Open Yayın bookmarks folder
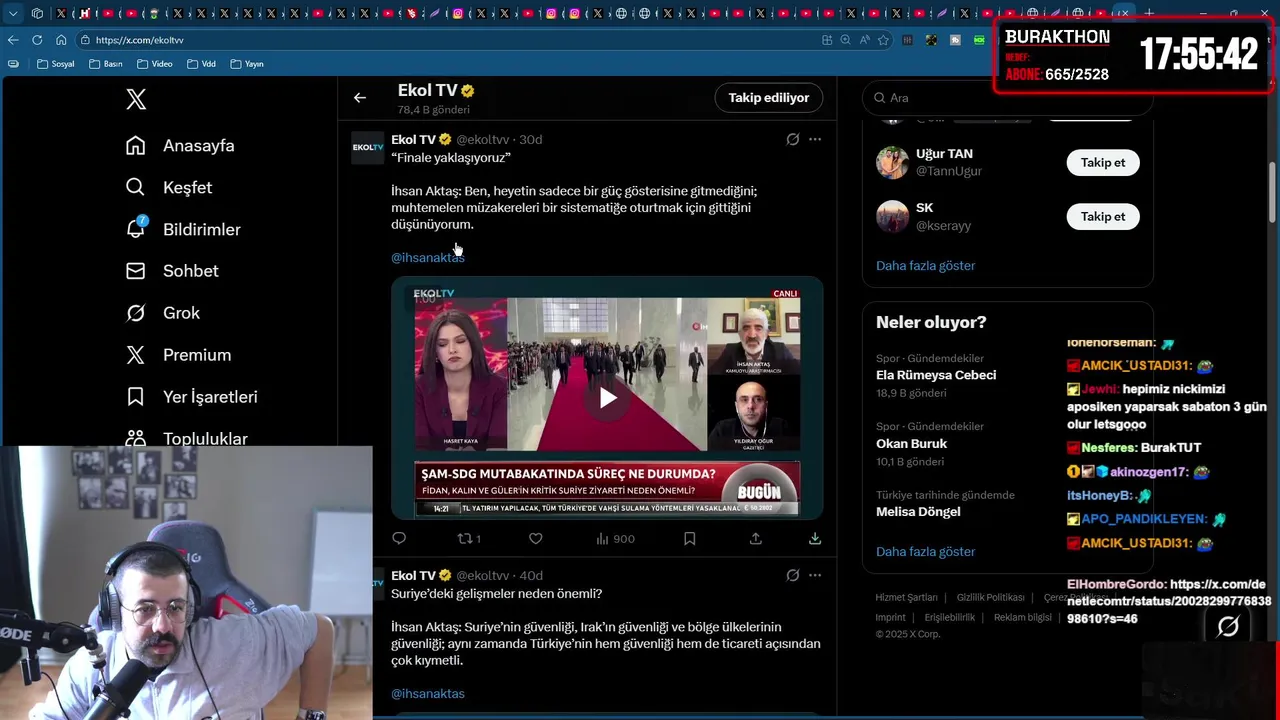 click(247, 64)
